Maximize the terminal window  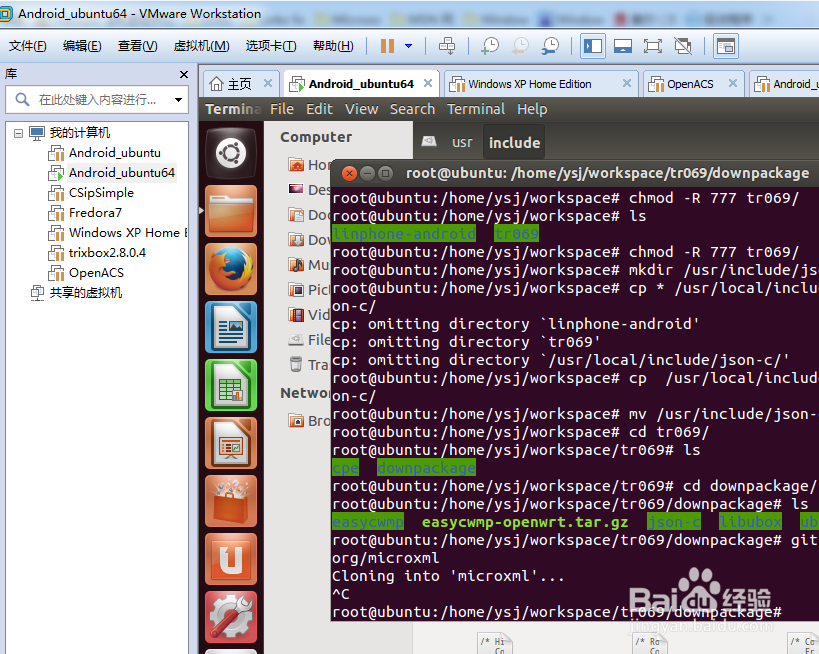[385, 173]
